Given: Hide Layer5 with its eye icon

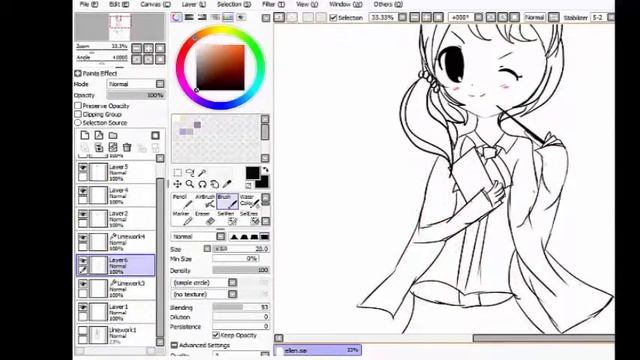Looking at the screenshot, I should pos(83,168).
